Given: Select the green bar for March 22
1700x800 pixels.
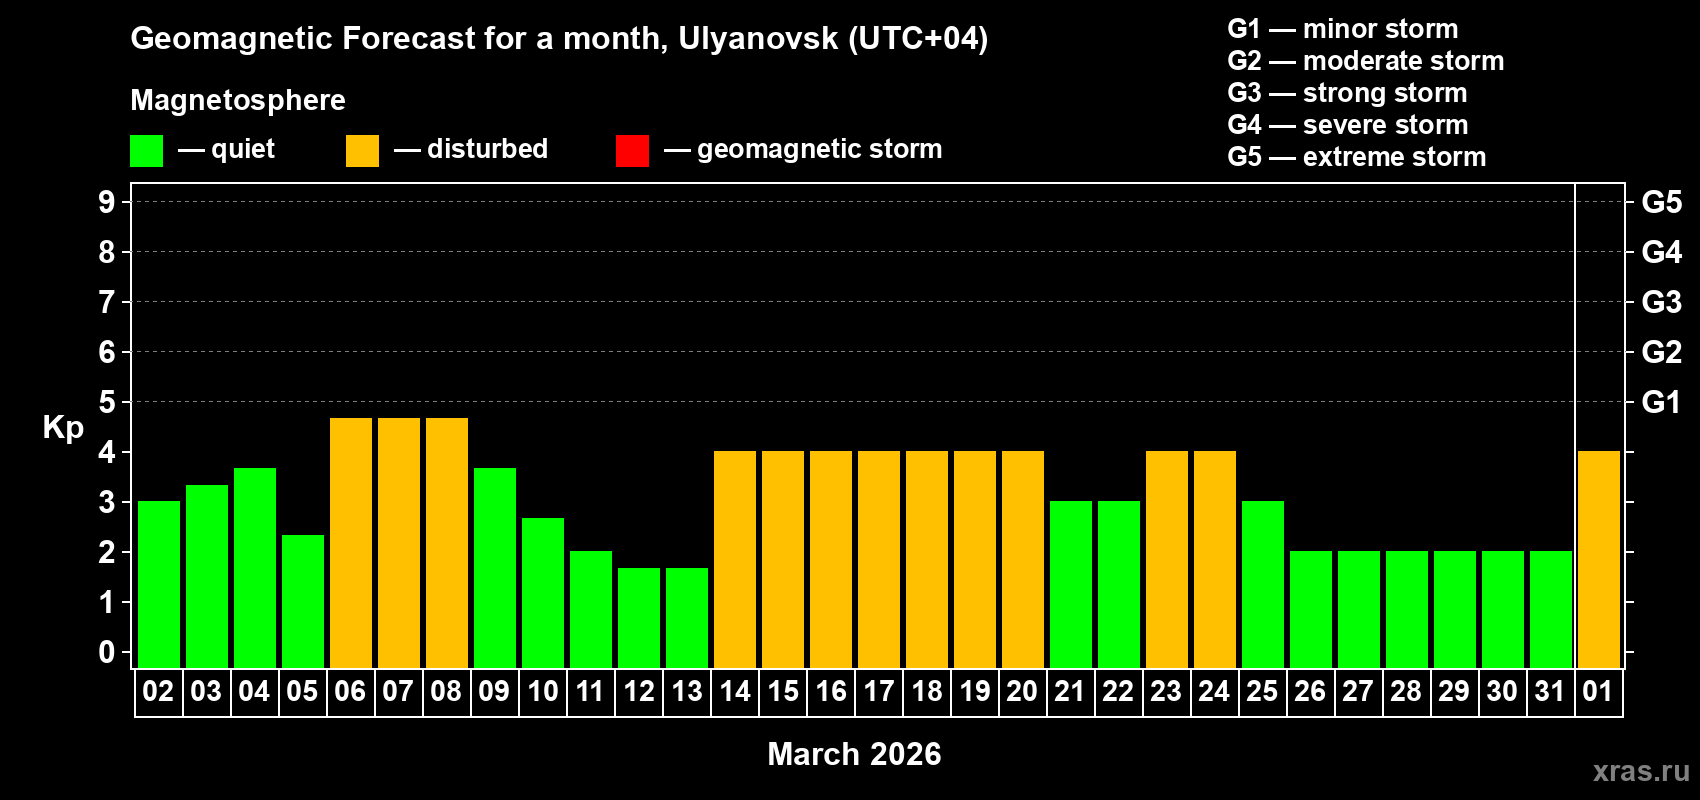Looking at the screenshot, I should click(x=1119, y=585).
